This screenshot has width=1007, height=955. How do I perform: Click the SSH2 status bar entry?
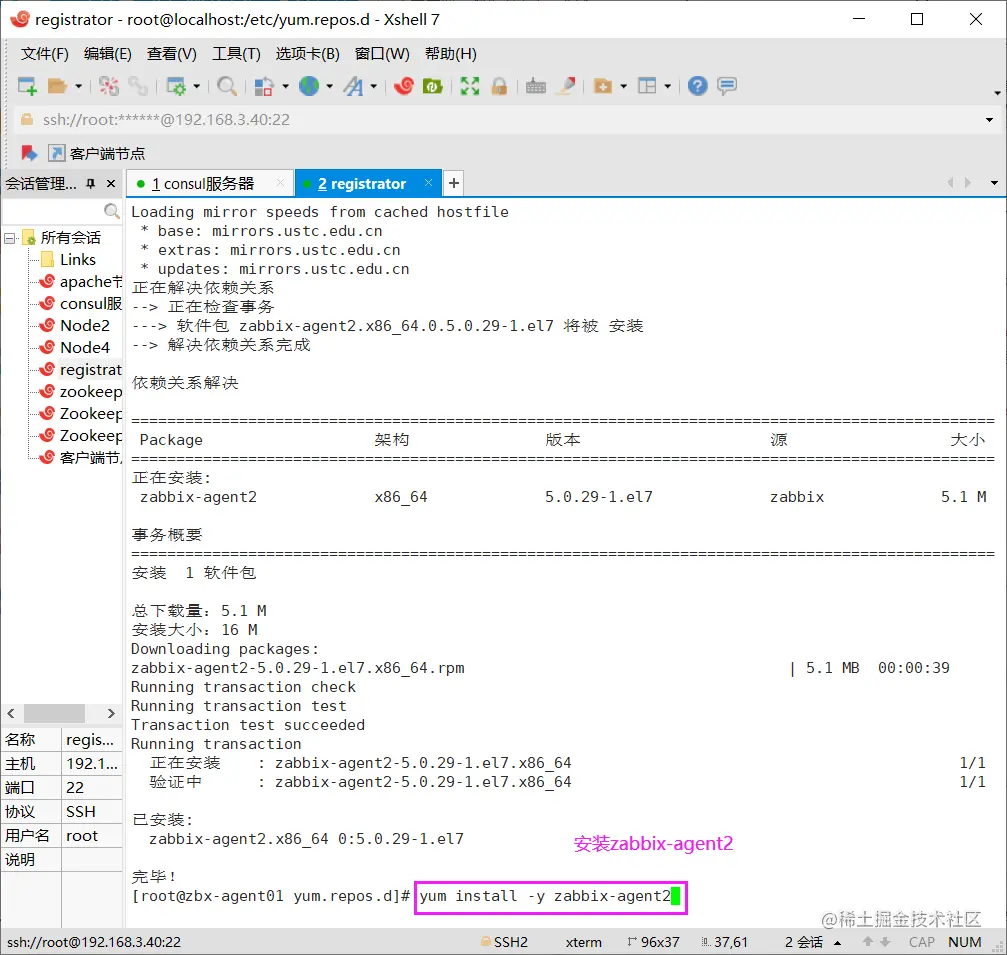[505, 942]
